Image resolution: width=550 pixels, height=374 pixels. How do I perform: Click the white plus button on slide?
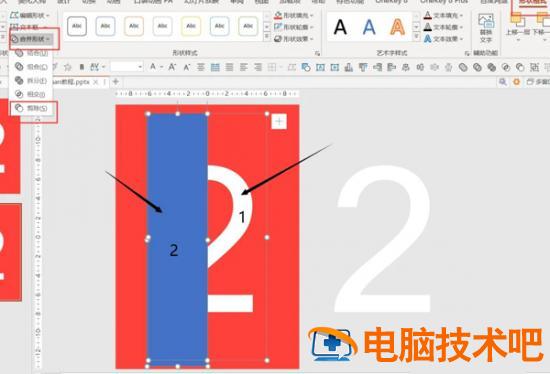[279, 121]
